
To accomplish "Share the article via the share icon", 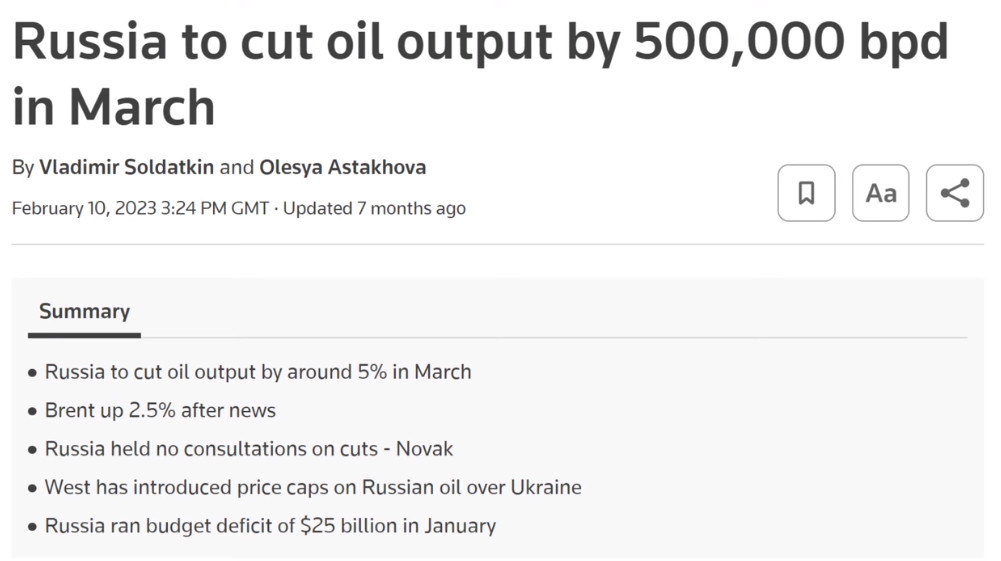I will 954,193.
